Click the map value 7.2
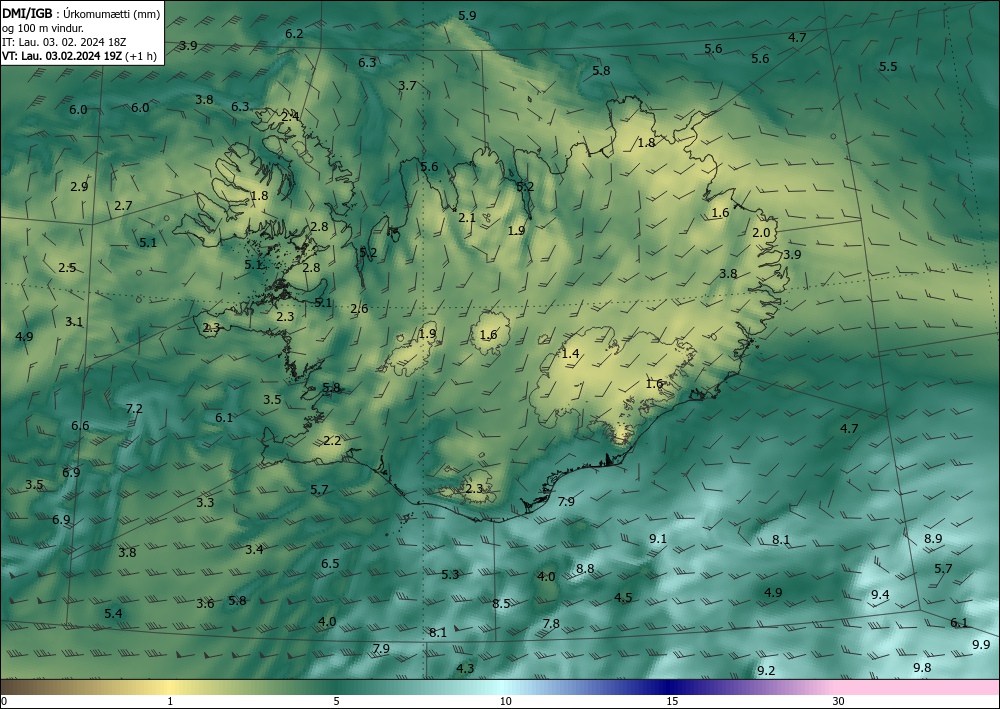This screenshot has width=1000, height=709. pyautogui.click(x=134, y=408)
